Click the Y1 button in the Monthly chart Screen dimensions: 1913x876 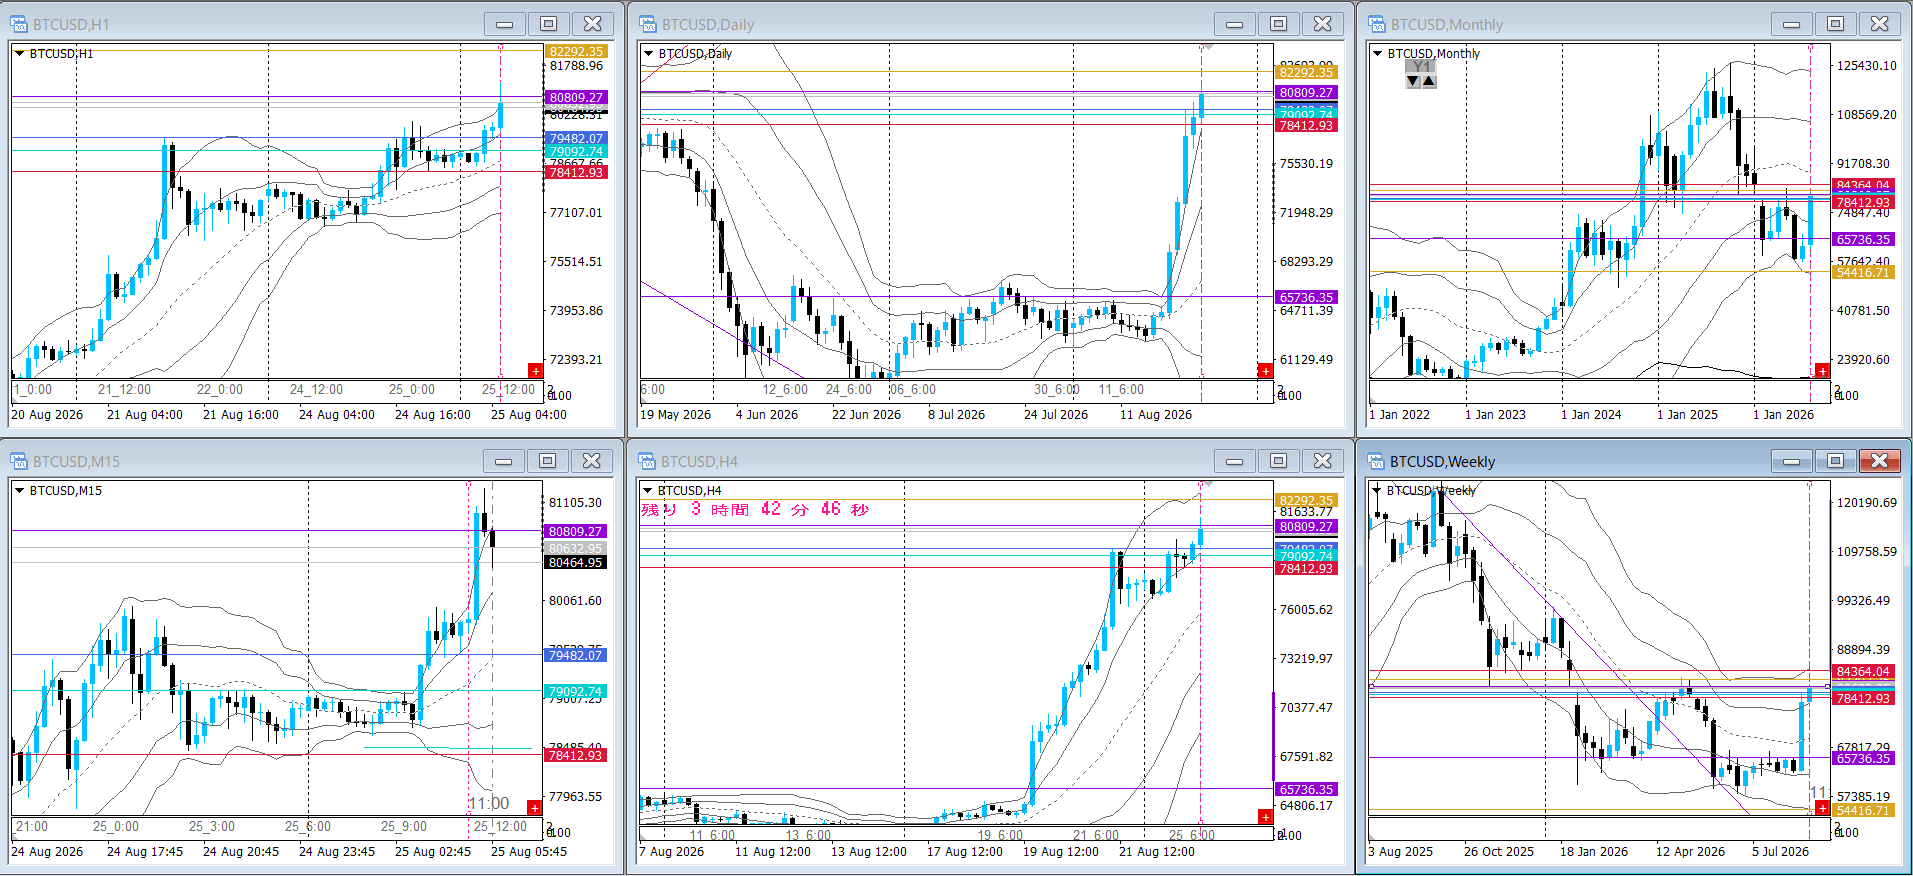click(x=1421, y=67)
